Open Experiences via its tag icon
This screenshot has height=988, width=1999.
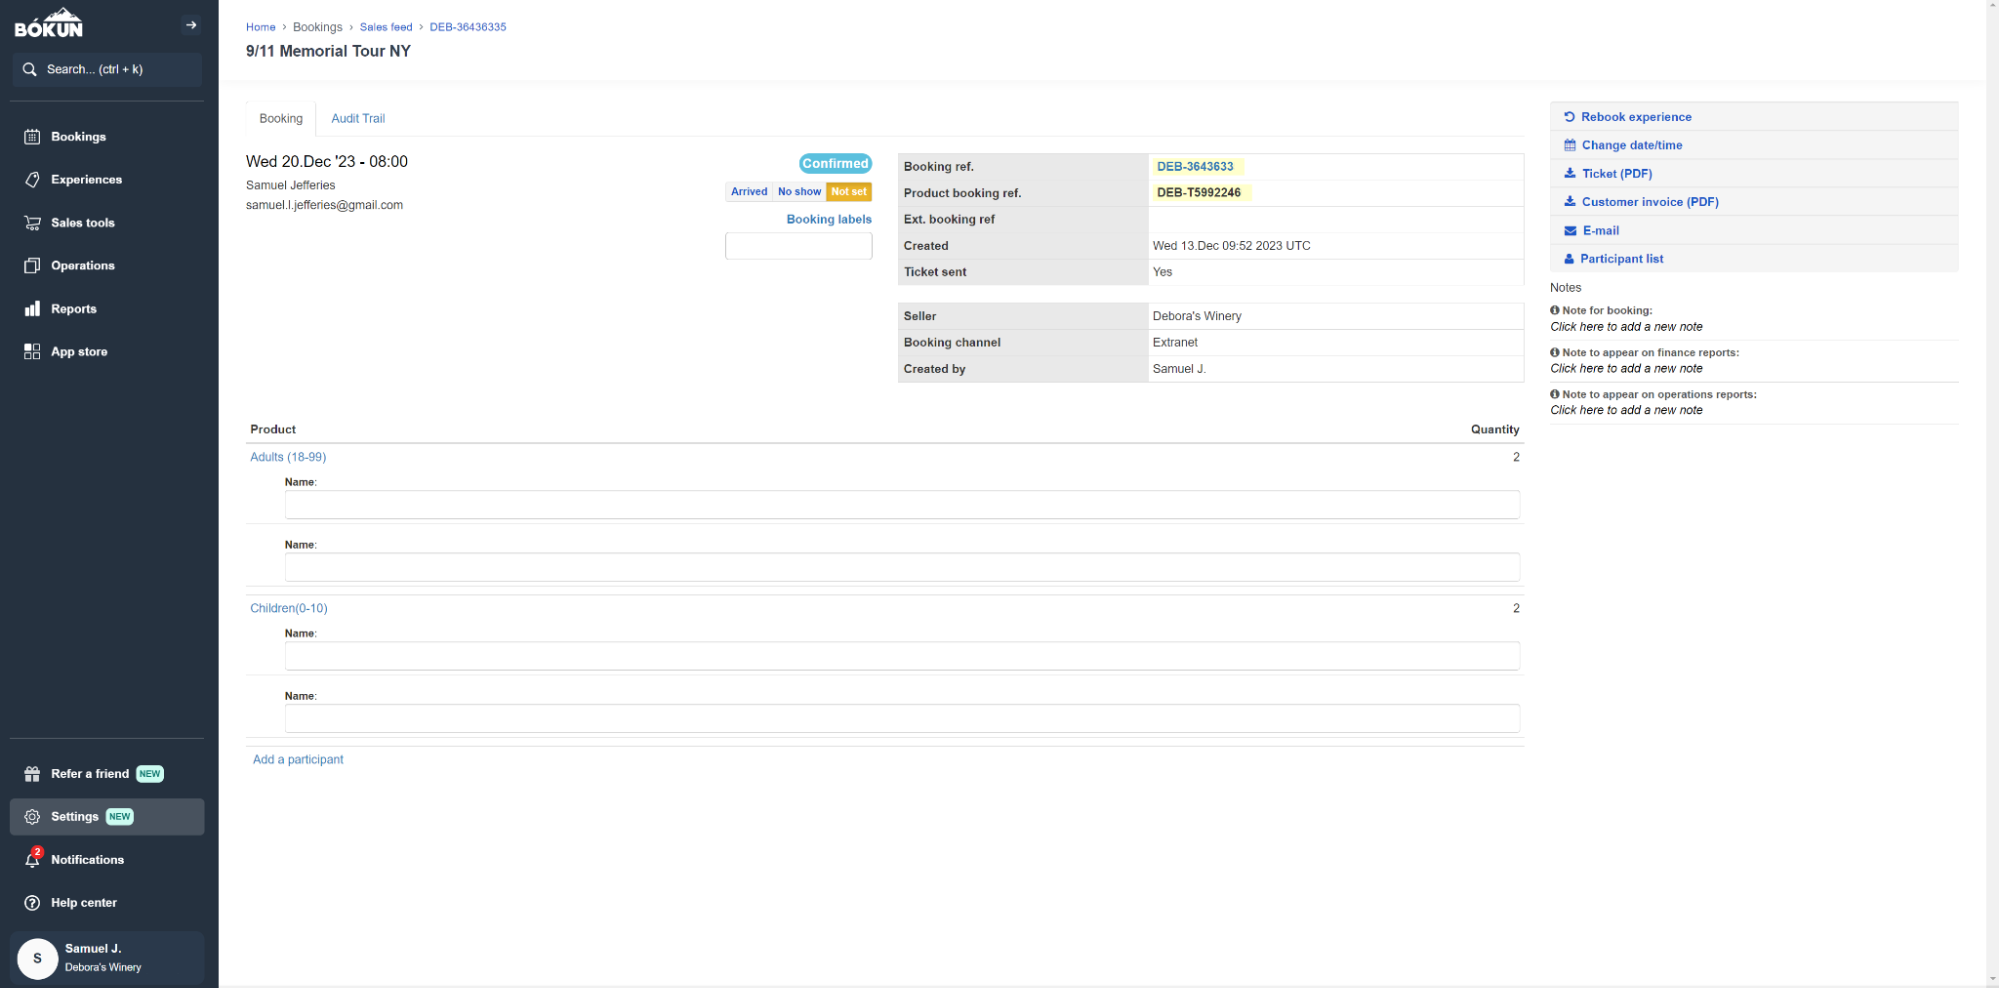point(32,180)
